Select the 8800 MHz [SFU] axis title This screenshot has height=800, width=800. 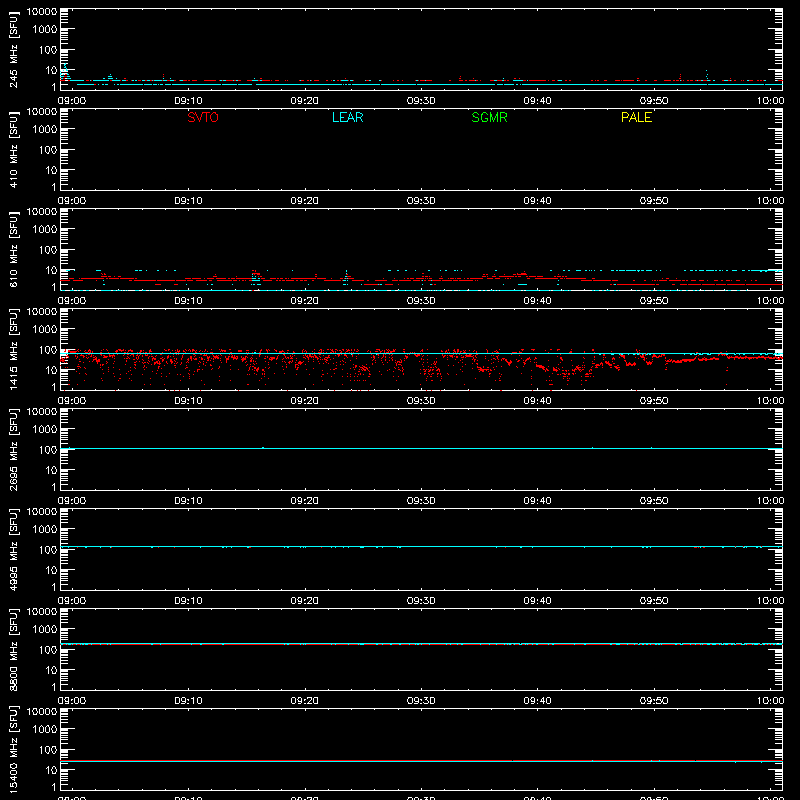click(14, 649)
